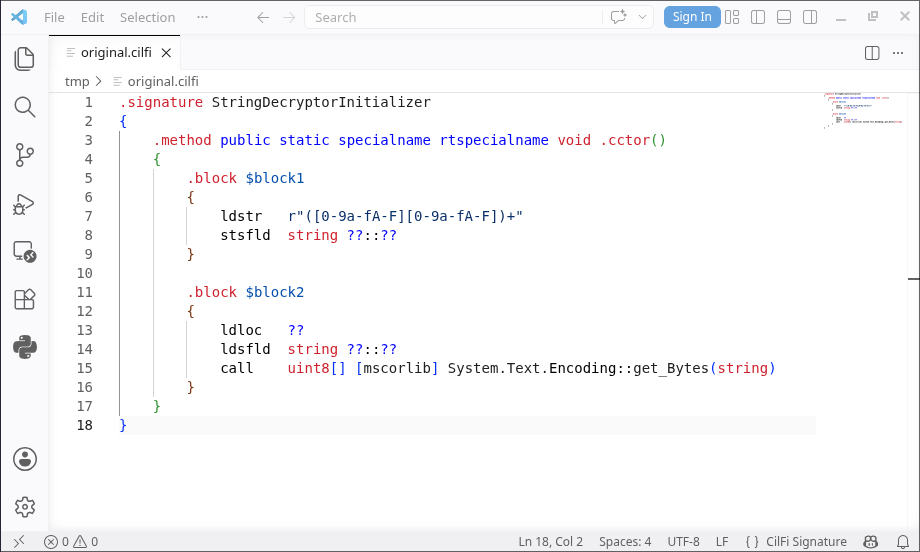Click $block1 label
This screenshot has width=920, height=552.
(x=275, y=178)
